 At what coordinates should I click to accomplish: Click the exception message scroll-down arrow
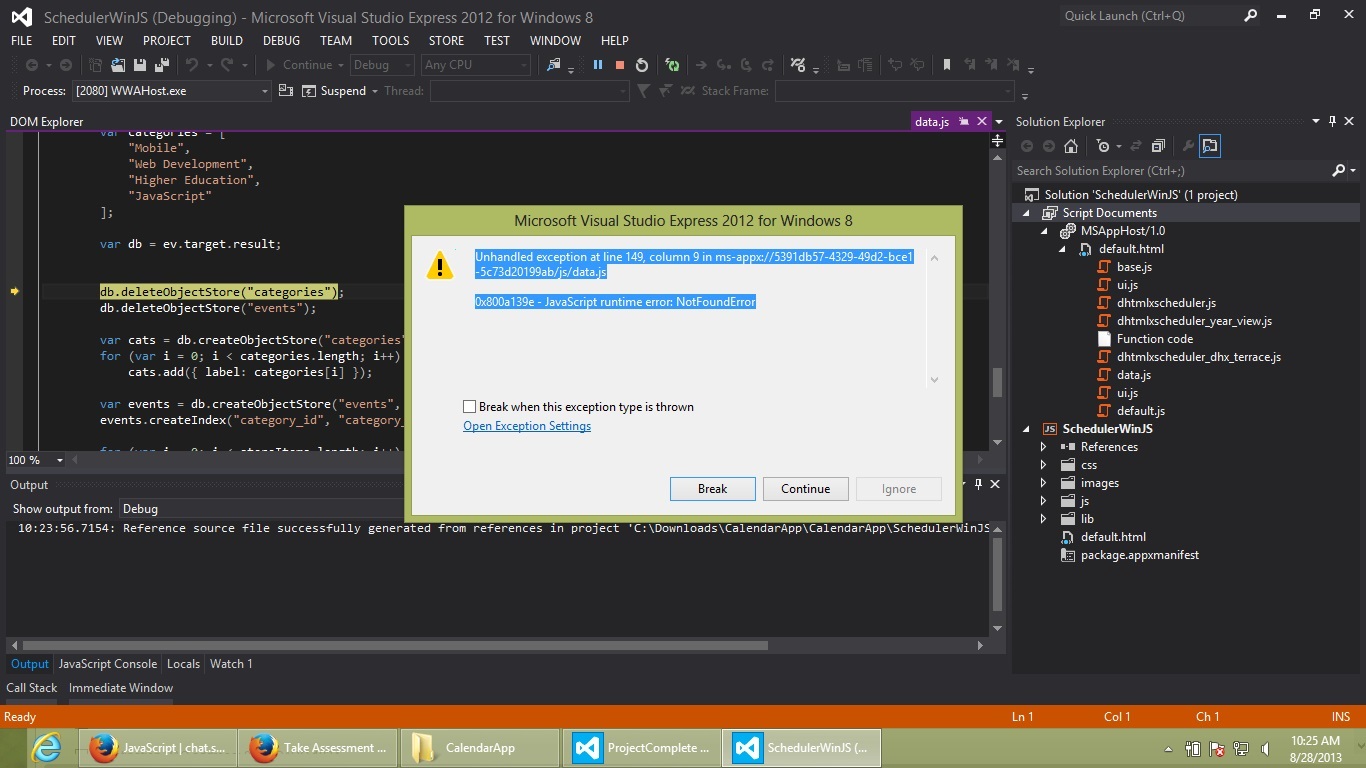coord(935,379)
